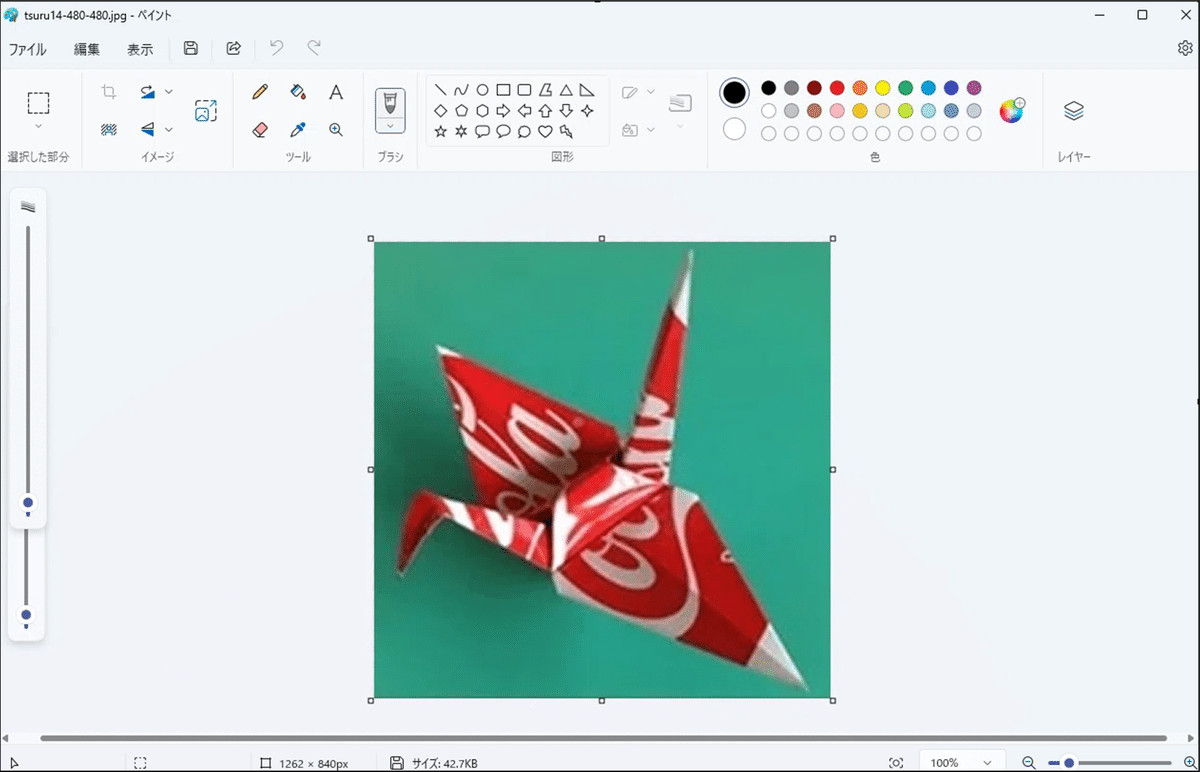
Task: Pick the red color swatch
Action: (837, 88)
